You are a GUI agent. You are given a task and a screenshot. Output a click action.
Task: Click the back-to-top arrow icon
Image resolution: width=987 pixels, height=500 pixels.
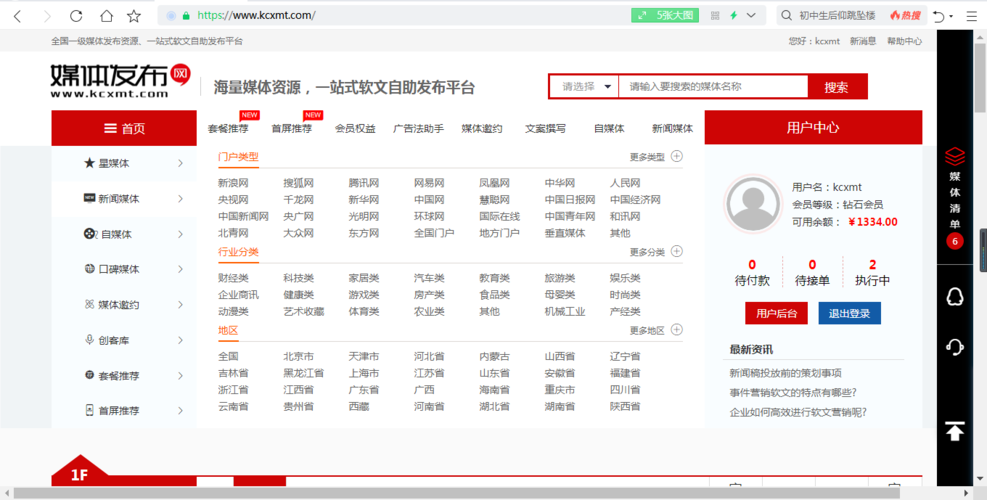(955, 431)
